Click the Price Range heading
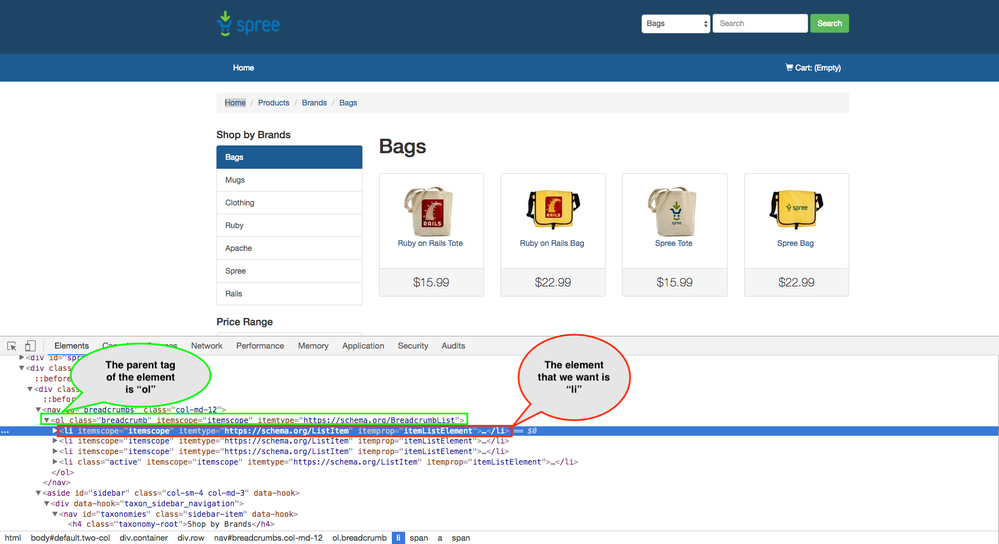Viewport: 999px width, 544px height. (245, 322)
